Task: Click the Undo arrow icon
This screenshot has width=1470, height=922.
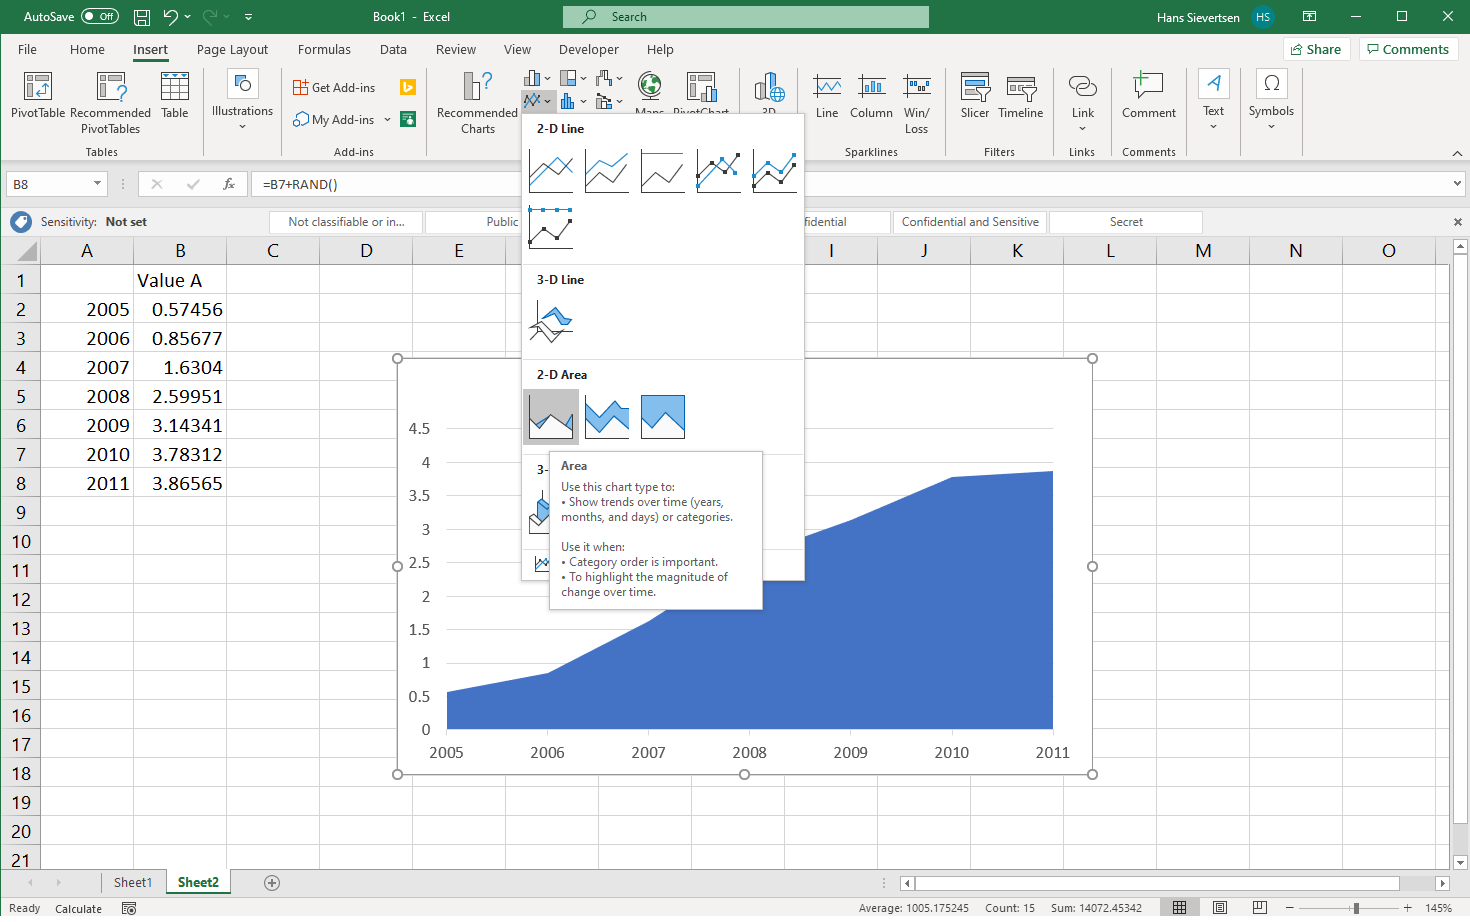Action: 171,17
